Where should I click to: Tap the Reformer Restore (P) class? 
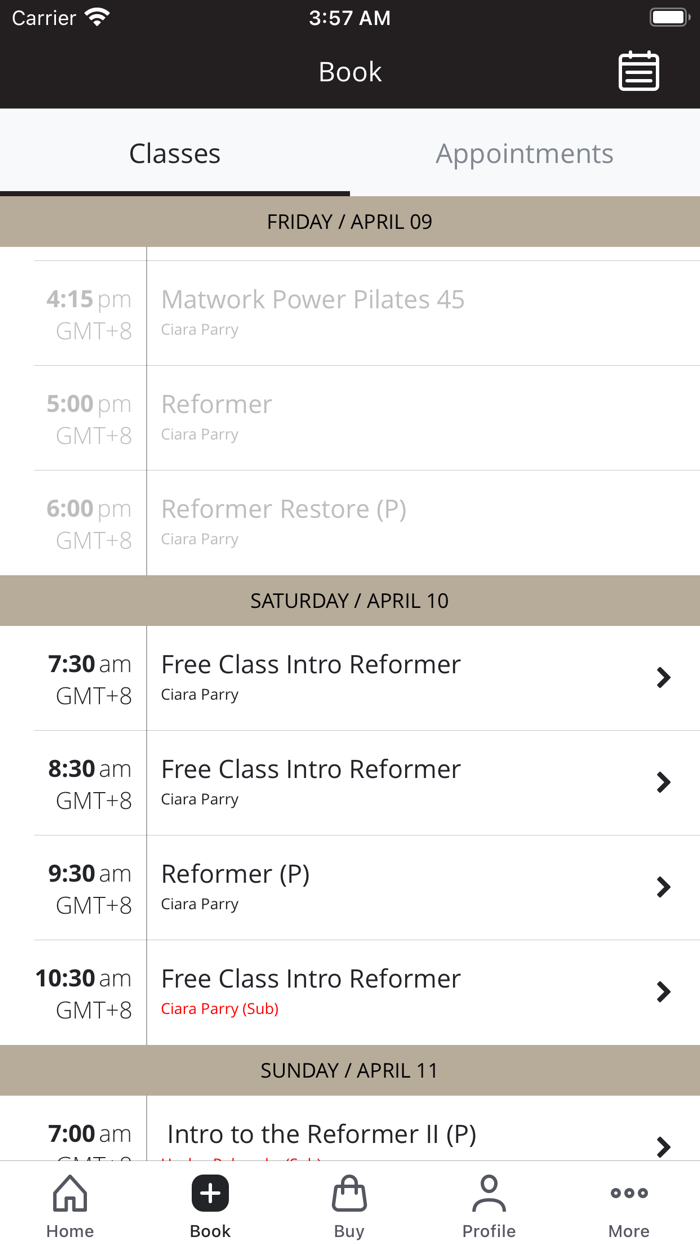point(283,510)
